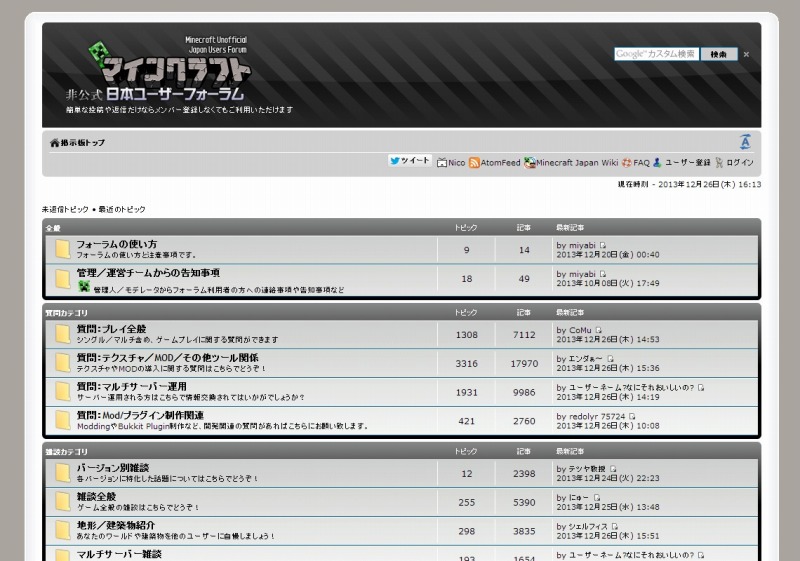
Task: Open the 未返信トピック link
Action: [65, 209]
